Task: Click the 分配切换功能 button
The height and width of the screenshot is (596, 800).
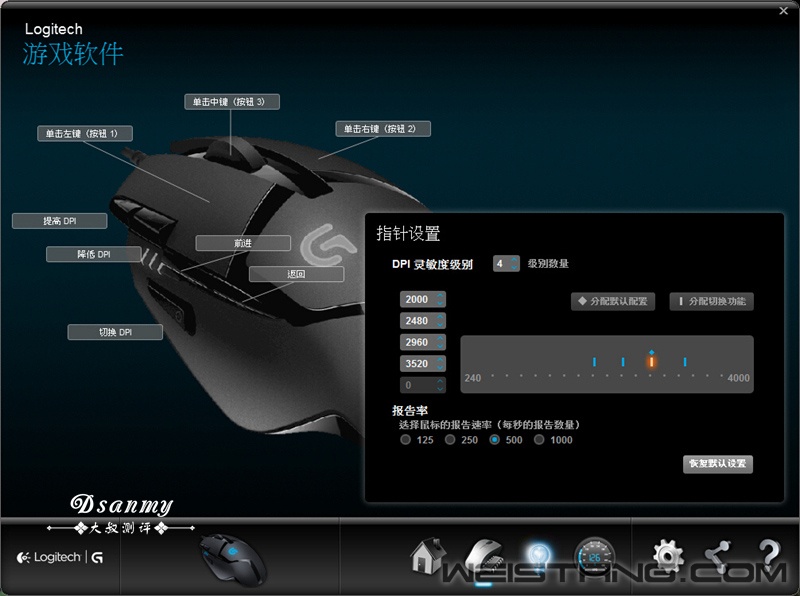Action: (x=711, y=301)
